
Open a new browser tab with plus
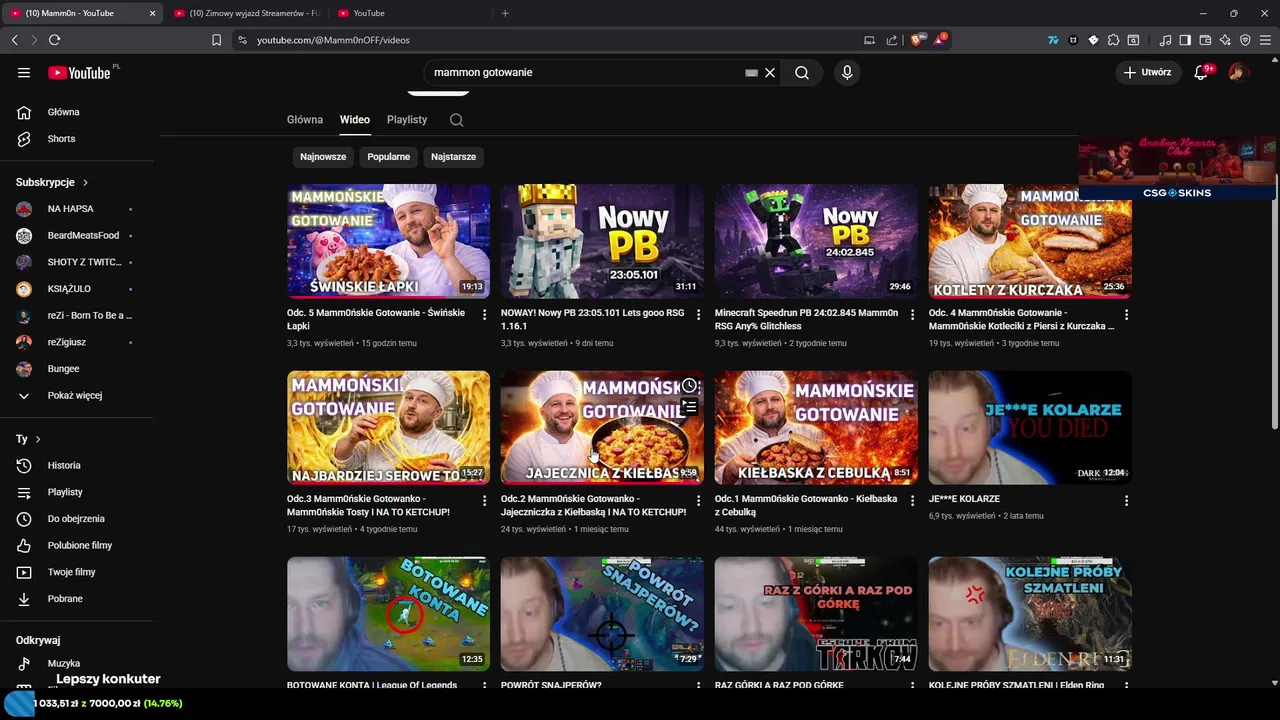click(505, 13)
